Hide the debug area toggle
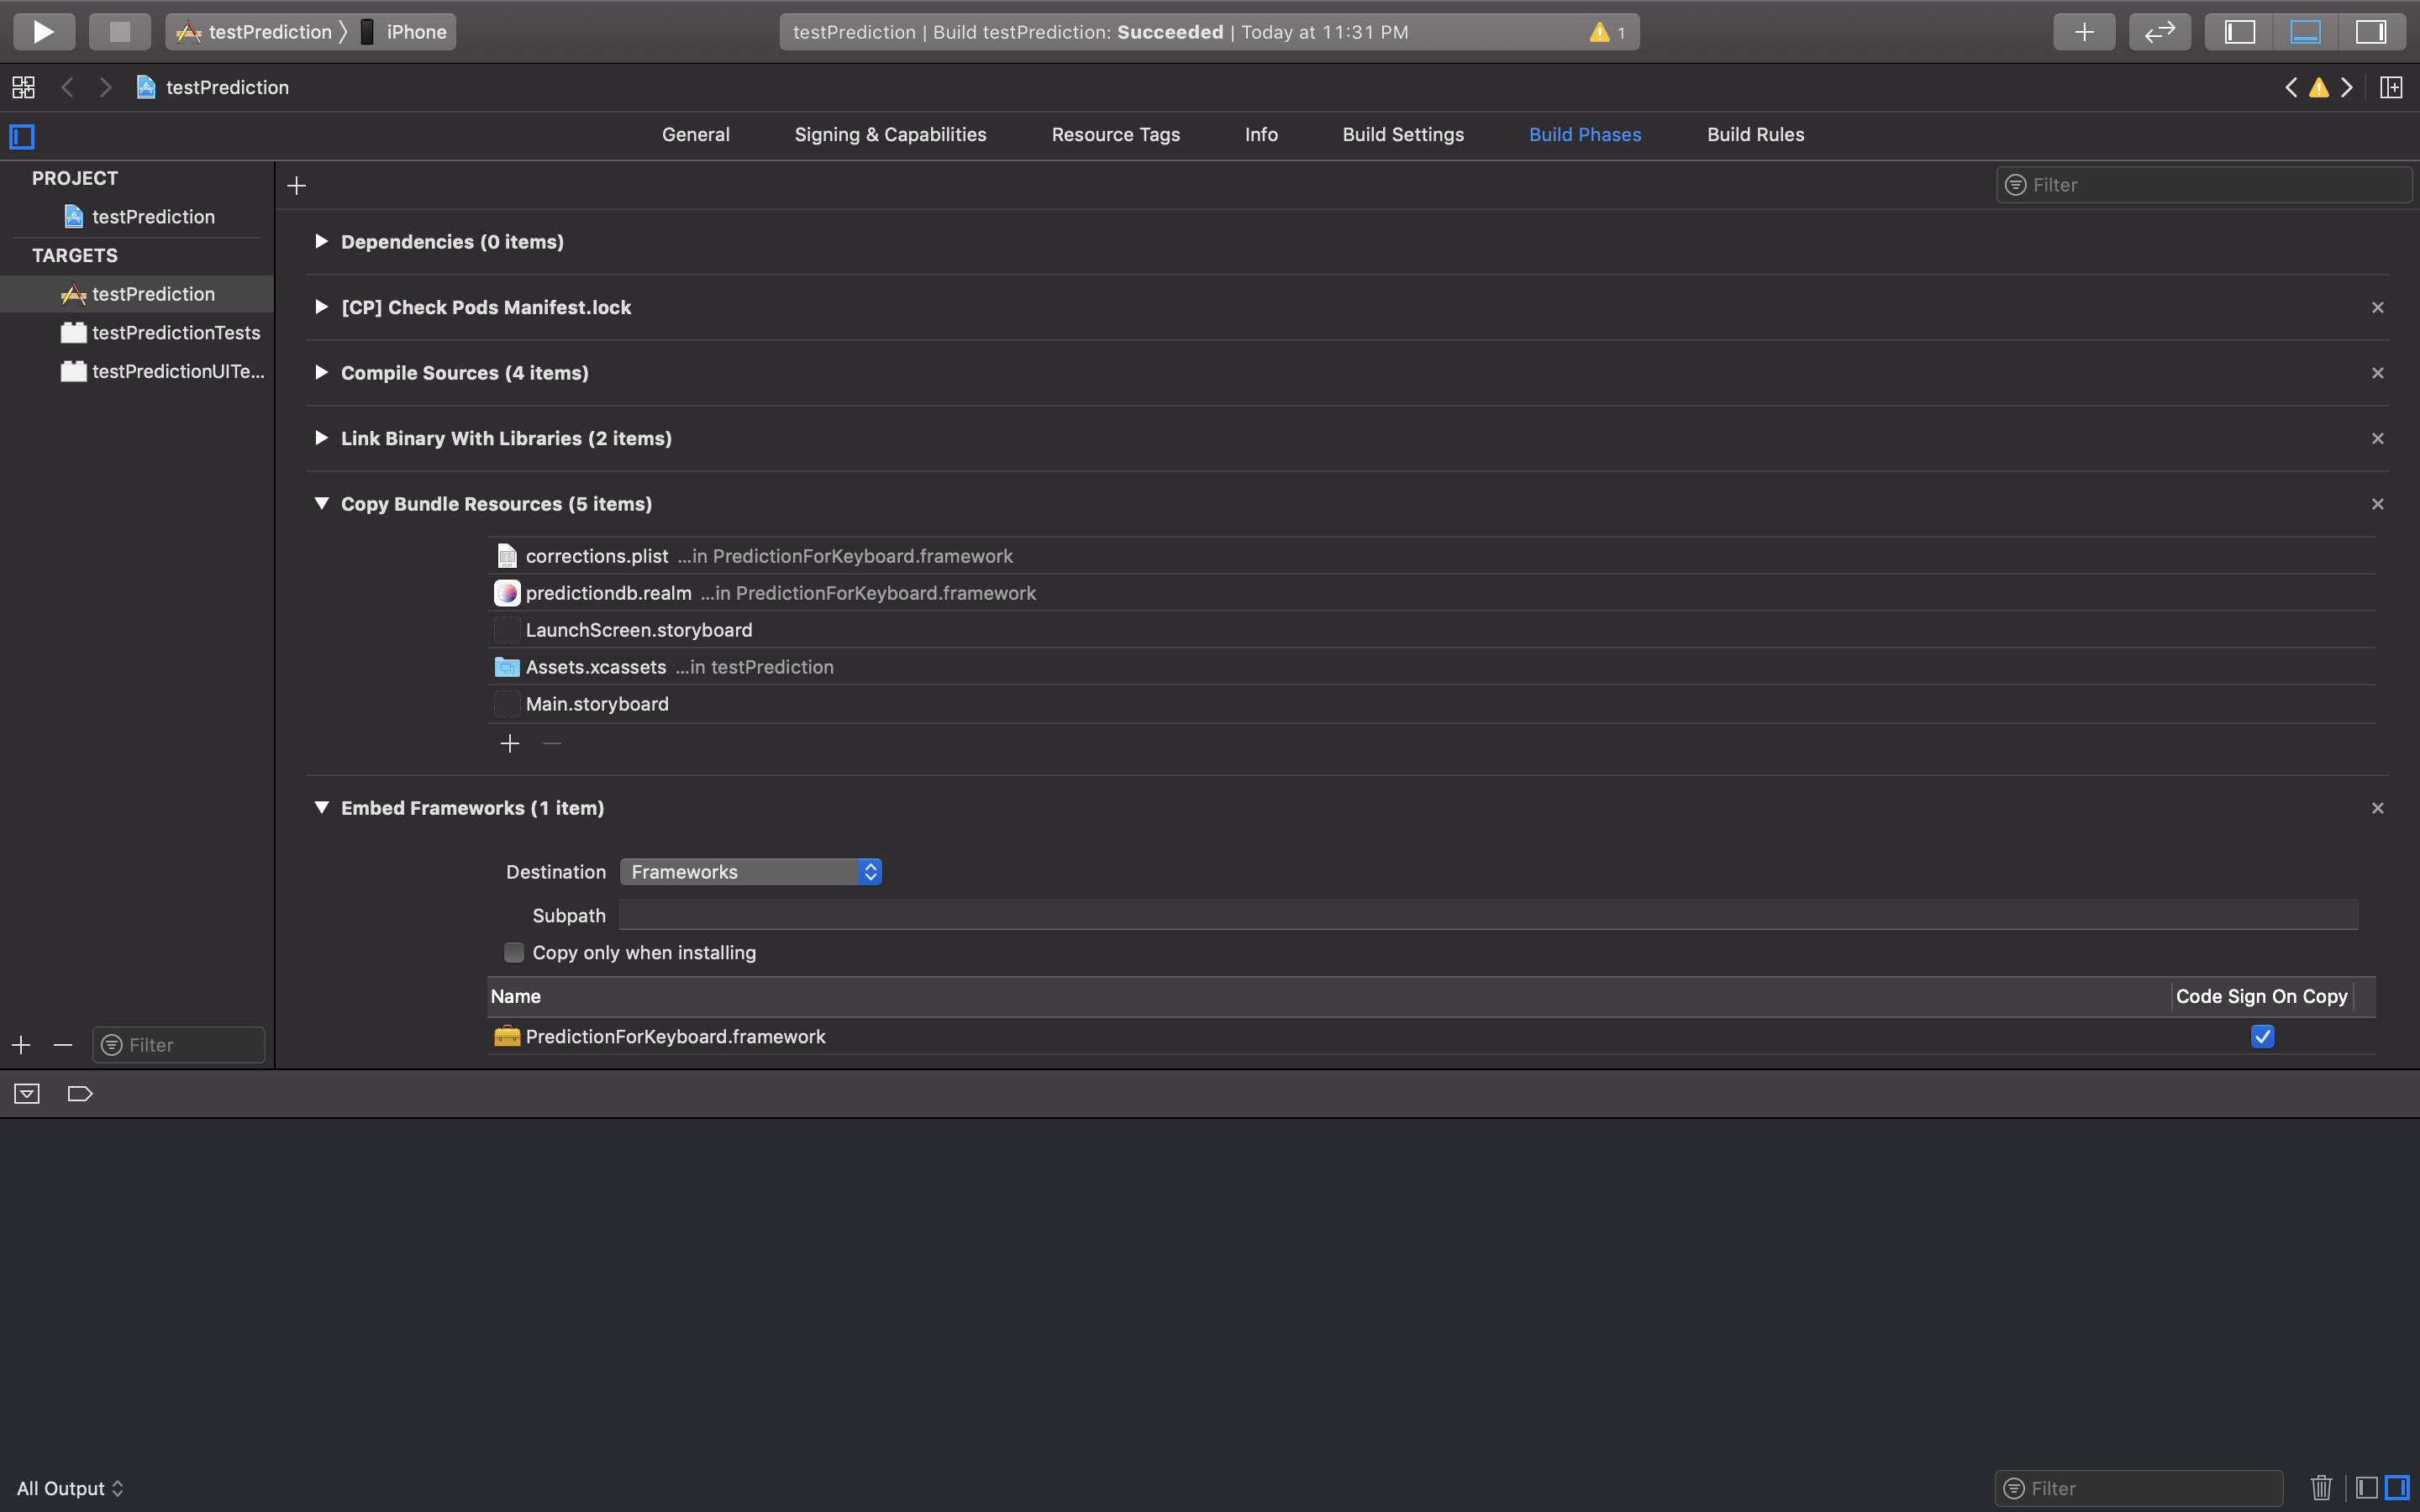Screen dimensions: 2420x1512 click(x=27, y=1093)
